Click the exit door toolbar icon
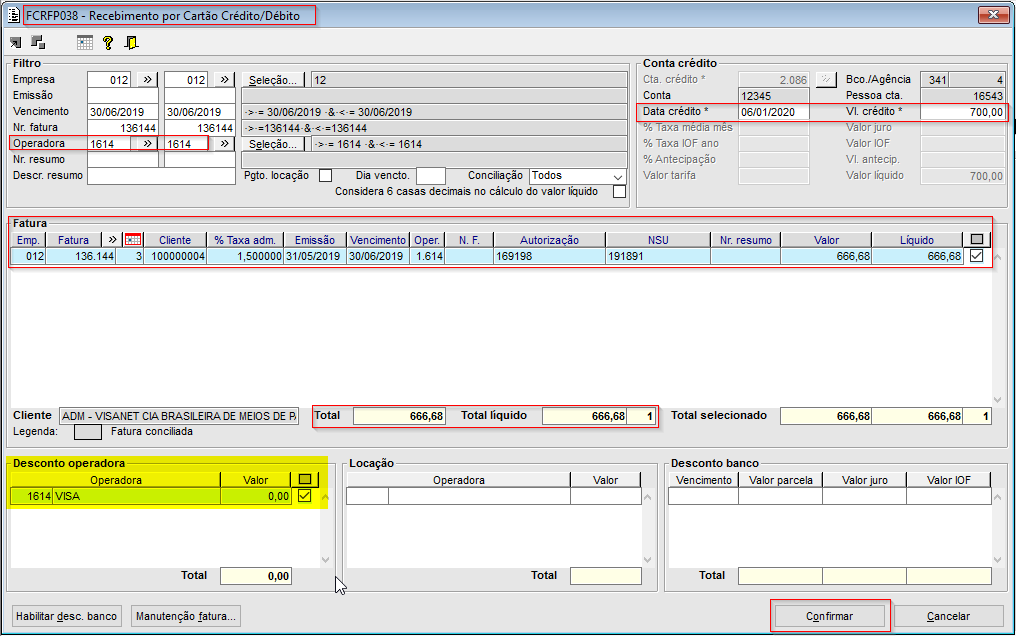 [132, 43]
